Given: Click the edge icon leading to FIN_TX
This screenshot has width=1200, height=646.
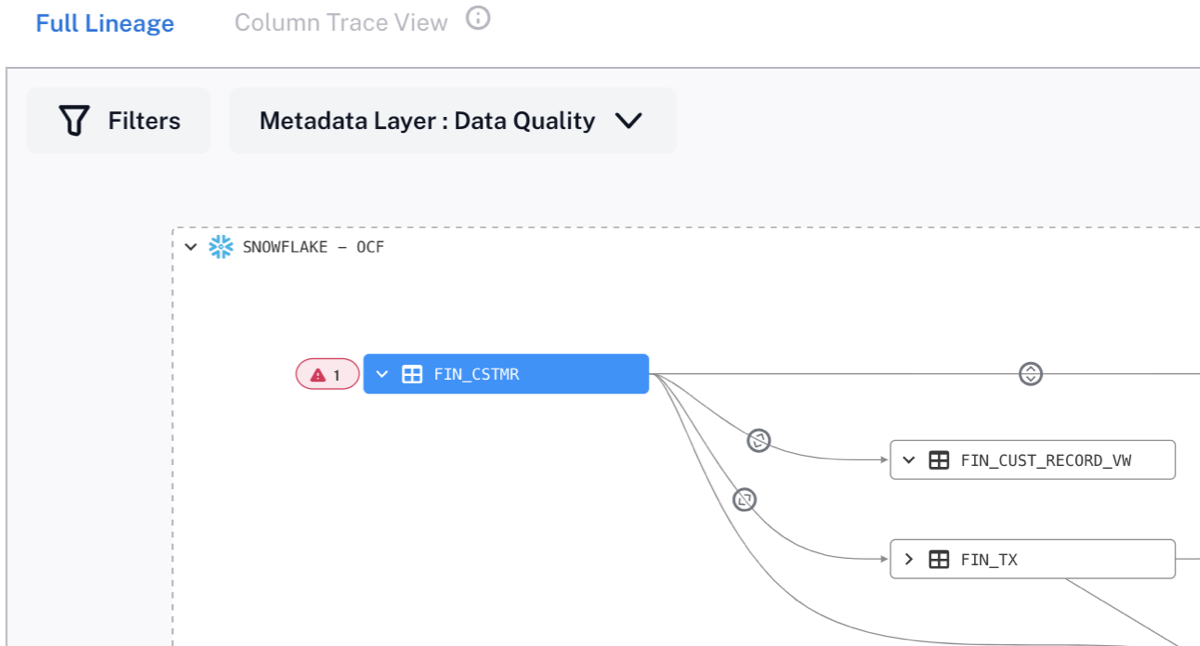Looking at the screenshot, I should click(744, 499).
